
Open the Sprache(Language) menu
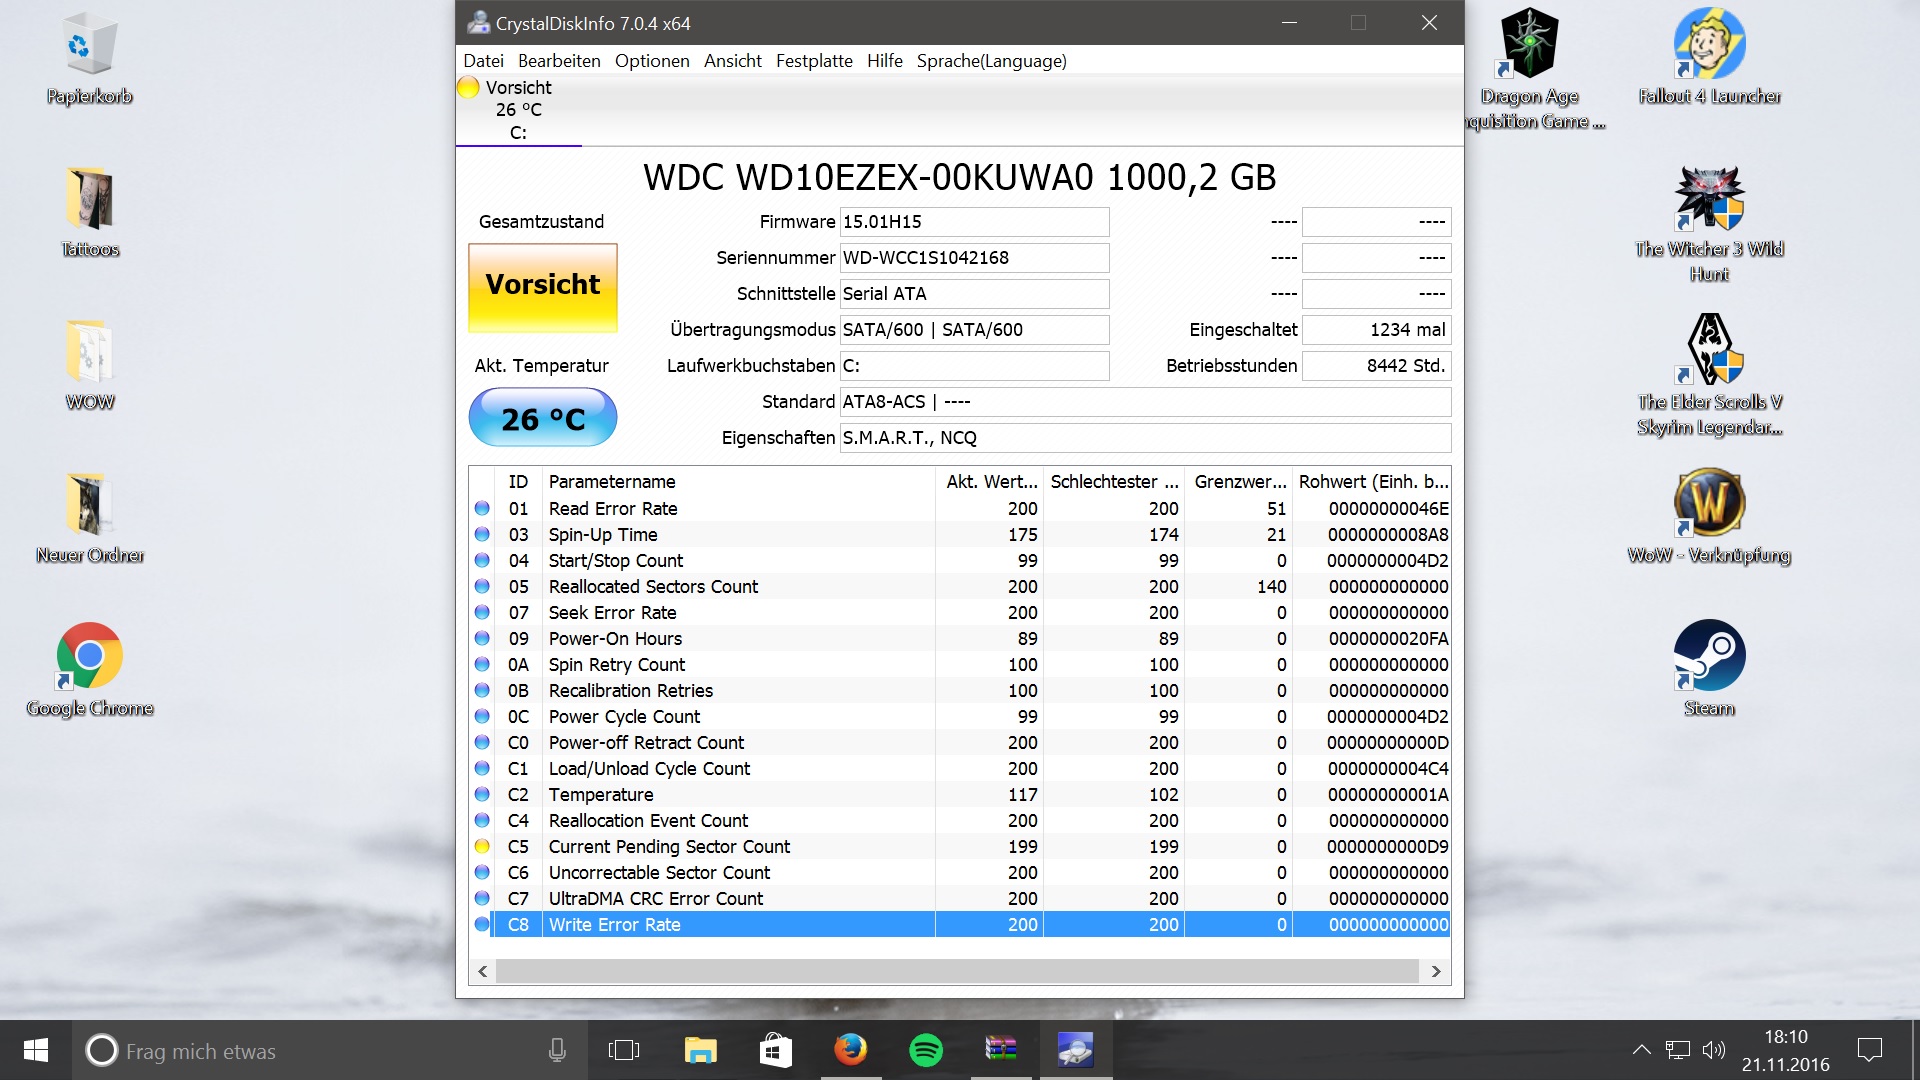991,61
